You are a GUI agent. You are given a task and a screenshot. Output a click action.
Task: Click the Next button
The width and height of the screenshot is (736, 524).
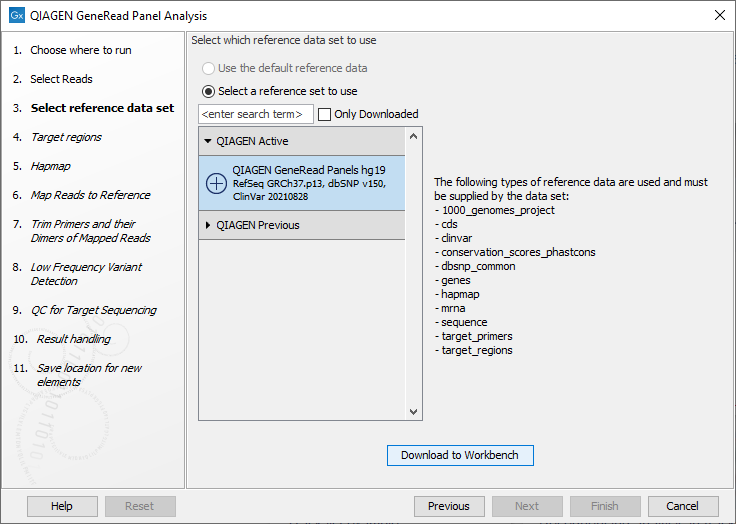click(x=527, y=506)
